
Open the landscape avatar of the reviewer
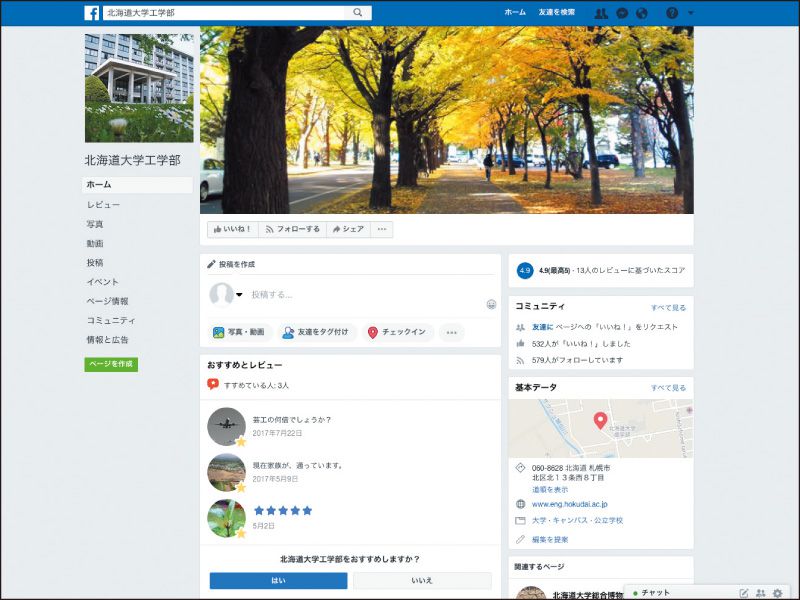click(x=226, y=472)
